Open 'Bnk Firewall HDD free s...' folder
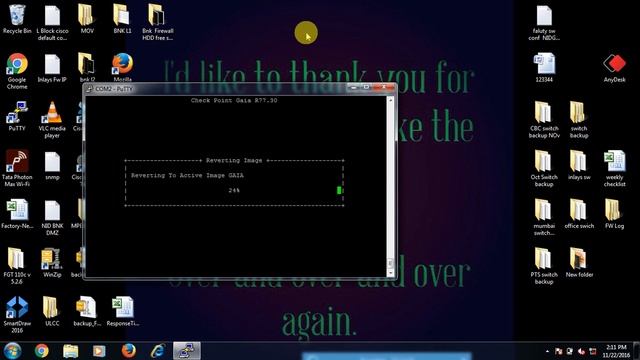Screen dimensions: 640x360 coord(158,23)
